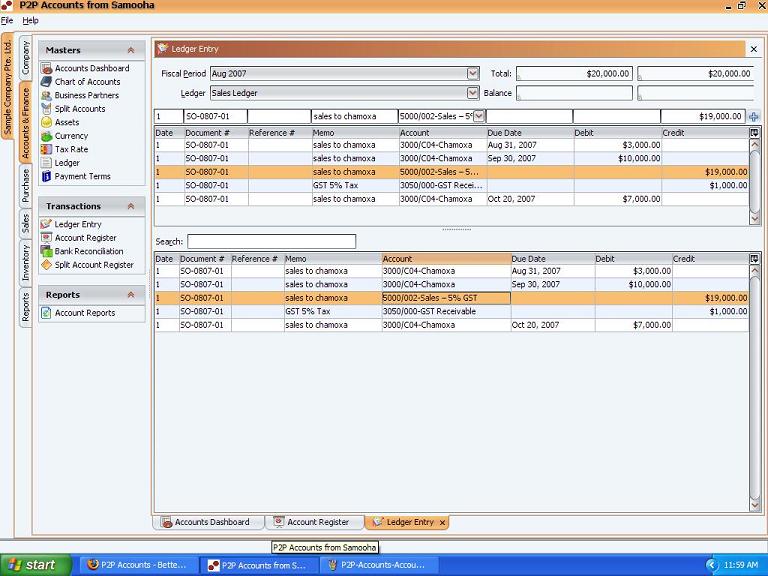Image resolution: width=768 pixels, height=576 pixels.
Task: Close the Ledger Entry bottom tab
Action: pyautogui.click(x=442, y=523)
